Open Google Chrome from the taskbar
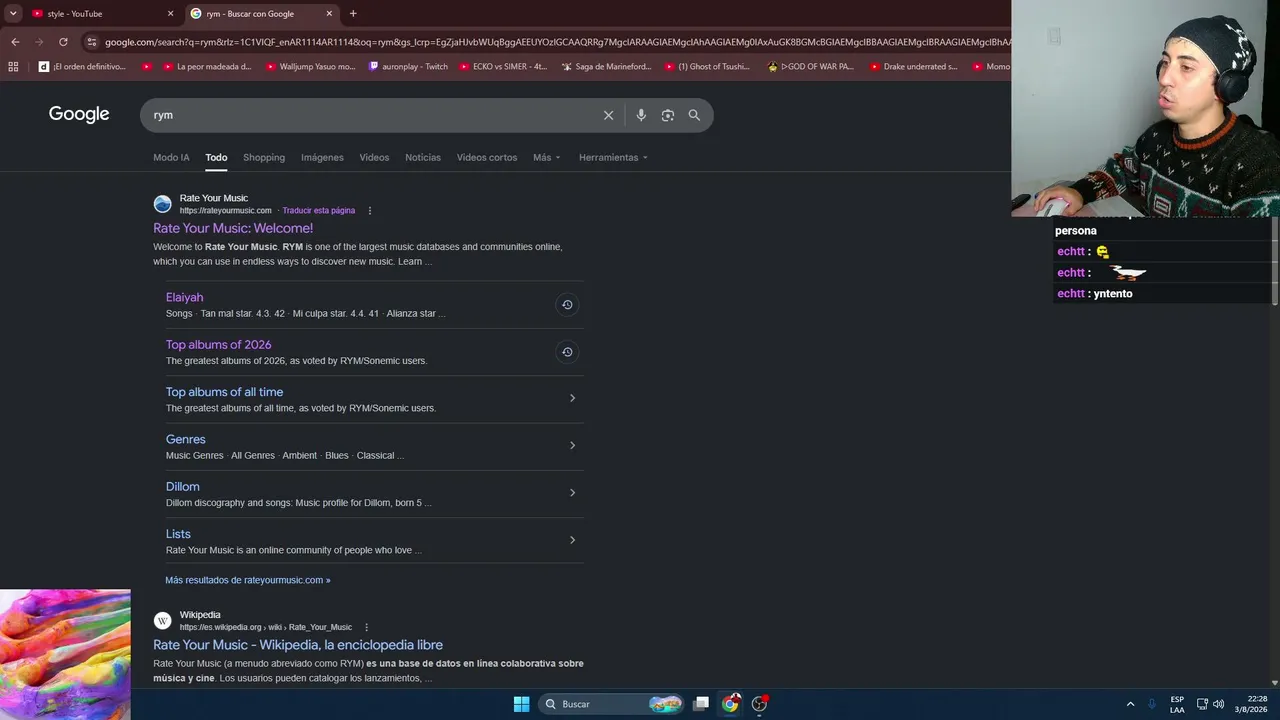This screenshot has height=720, width=1280. [x=731, y=704]
